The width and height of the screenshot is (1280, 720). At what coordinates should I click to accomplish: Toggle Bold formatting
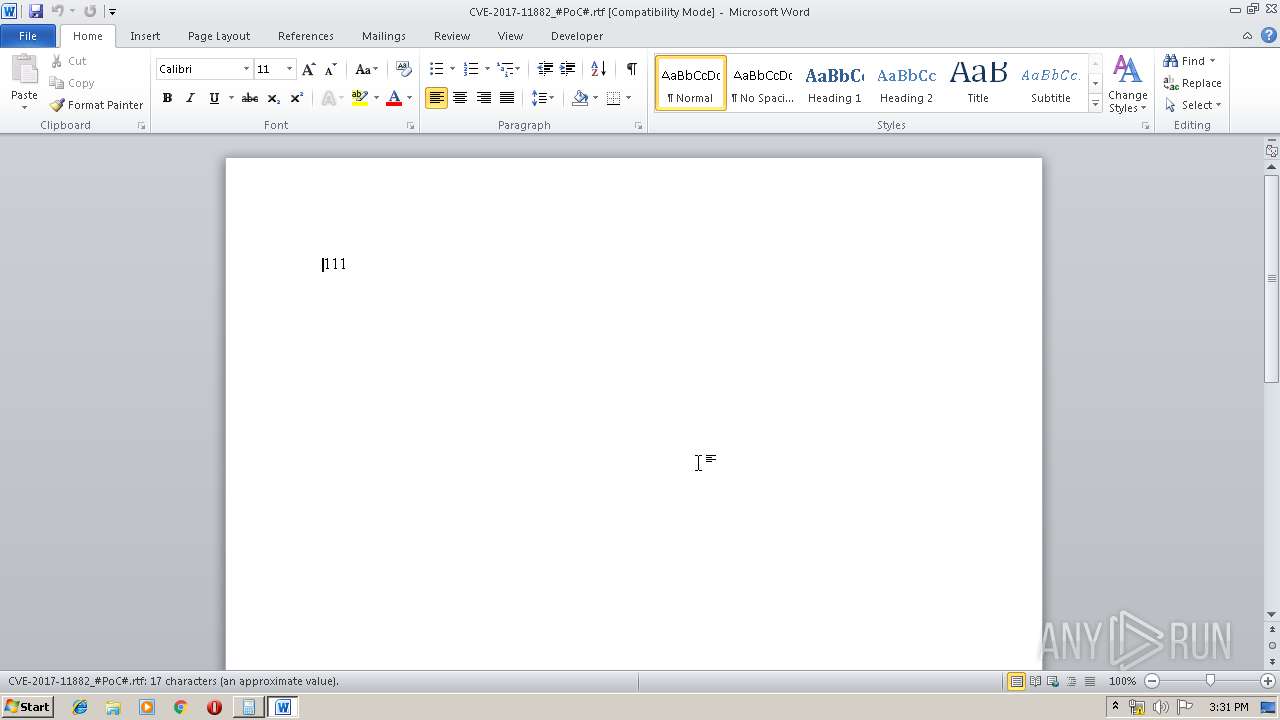tap(167, 98)
